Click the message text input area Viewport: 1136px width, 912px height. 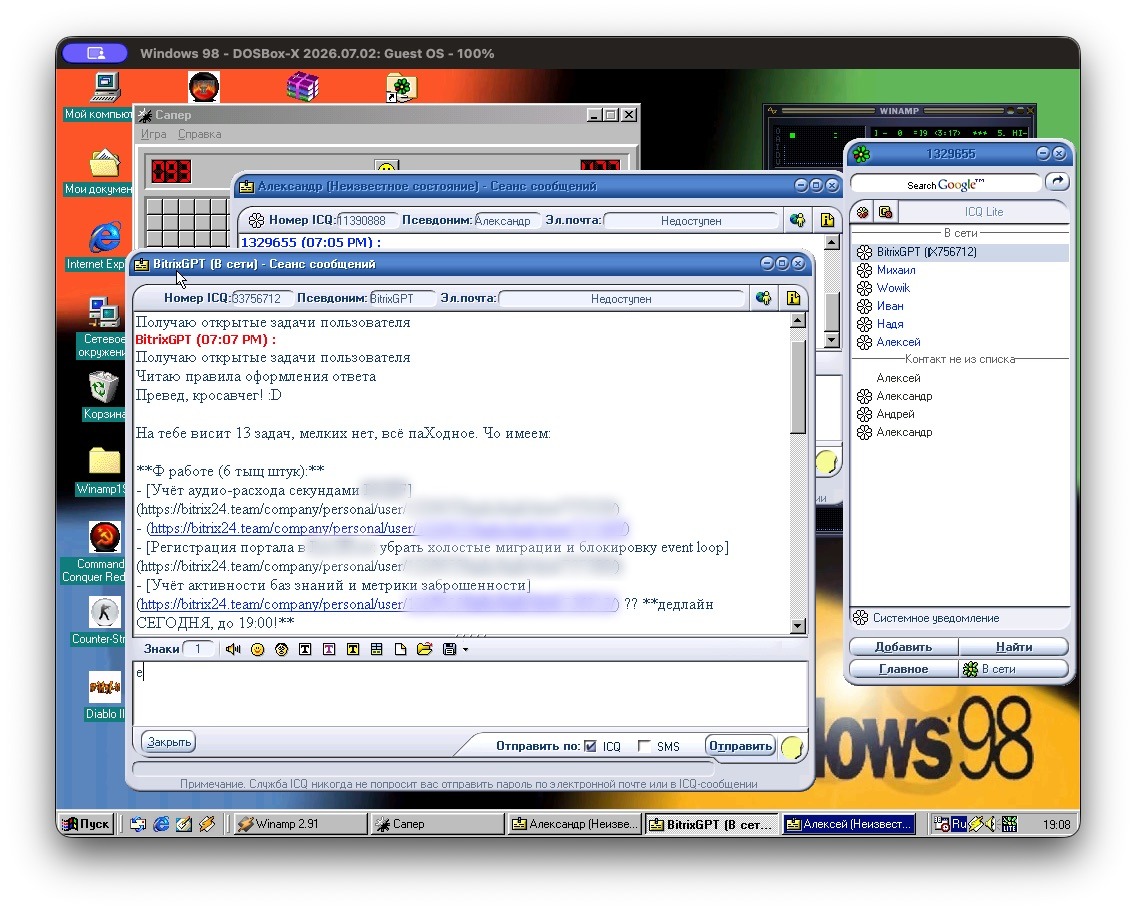point(470,694)
